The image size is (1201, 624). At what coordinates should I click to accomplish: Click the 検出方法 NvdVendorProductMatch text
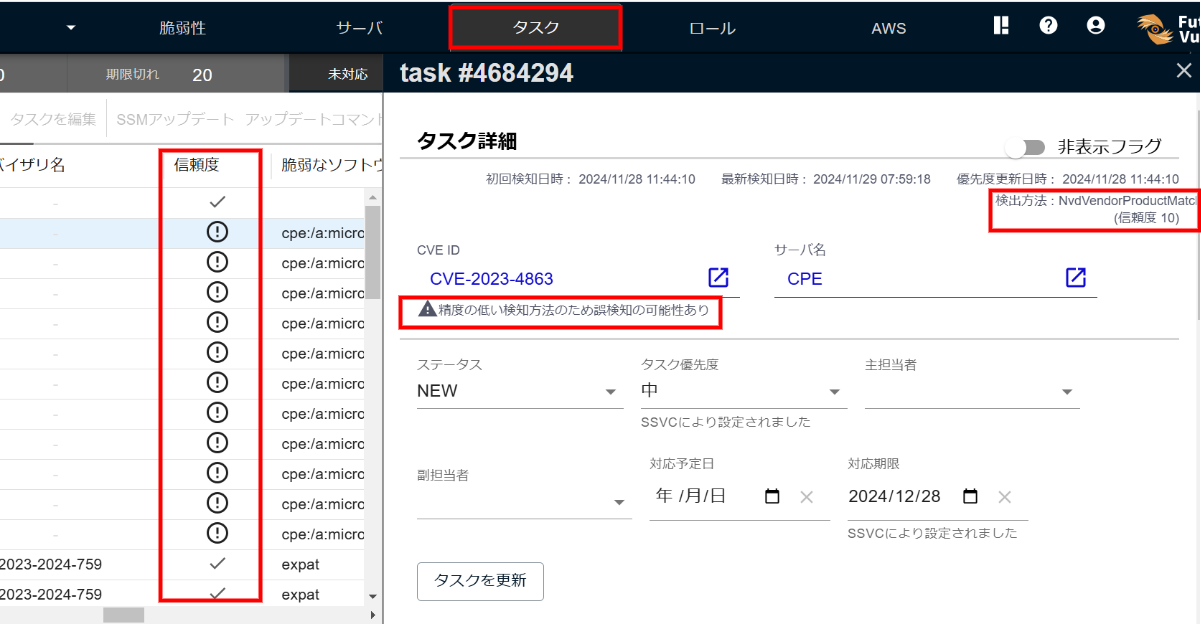pyautogui.click(x=1097, y=201)
